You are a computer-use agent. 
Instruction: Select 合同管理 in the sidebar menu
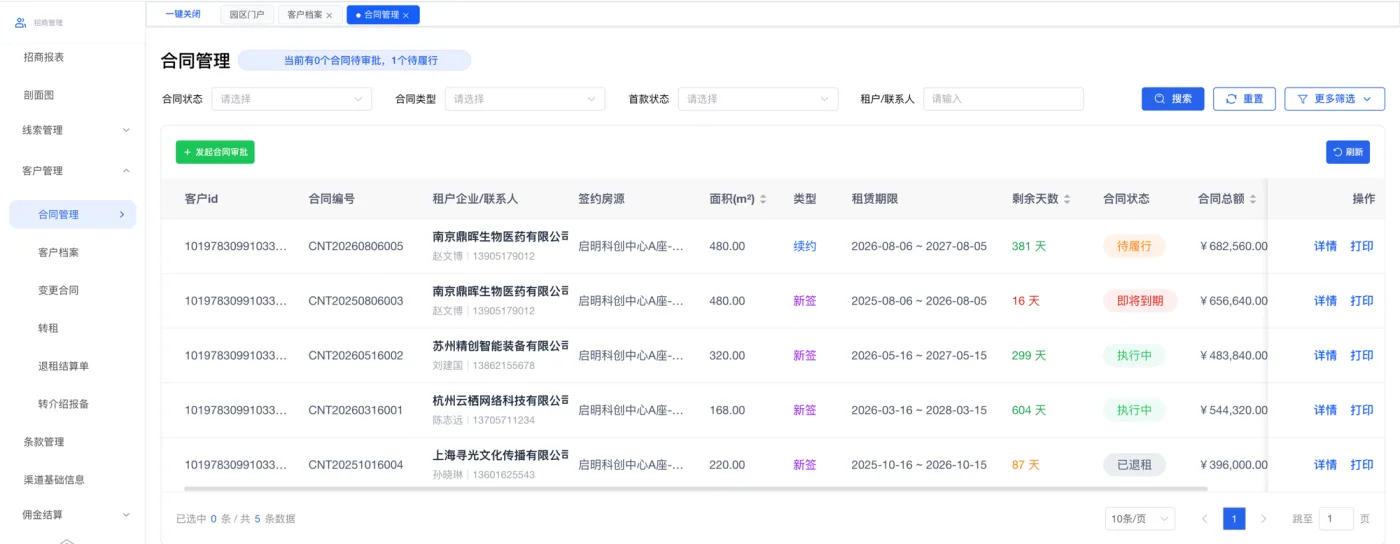[72, 214]
